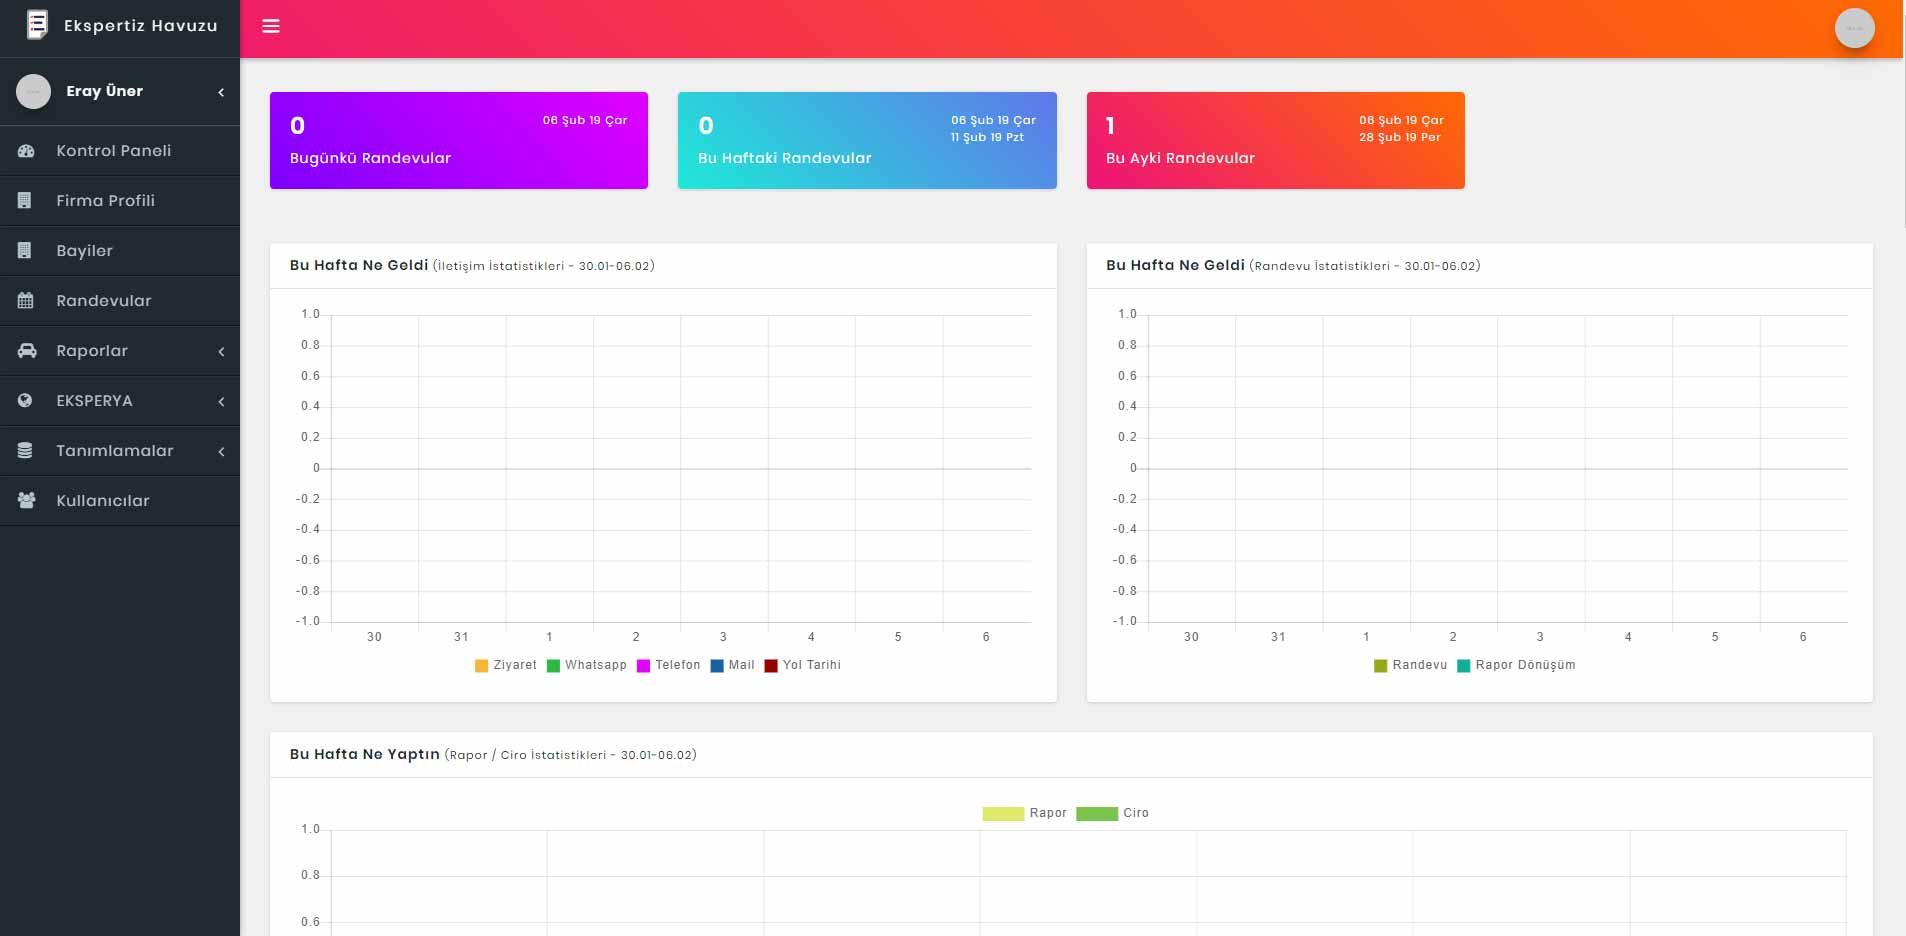Expand the Tanımlamalar submenu chevron
1906x936 pixels.
221,452
